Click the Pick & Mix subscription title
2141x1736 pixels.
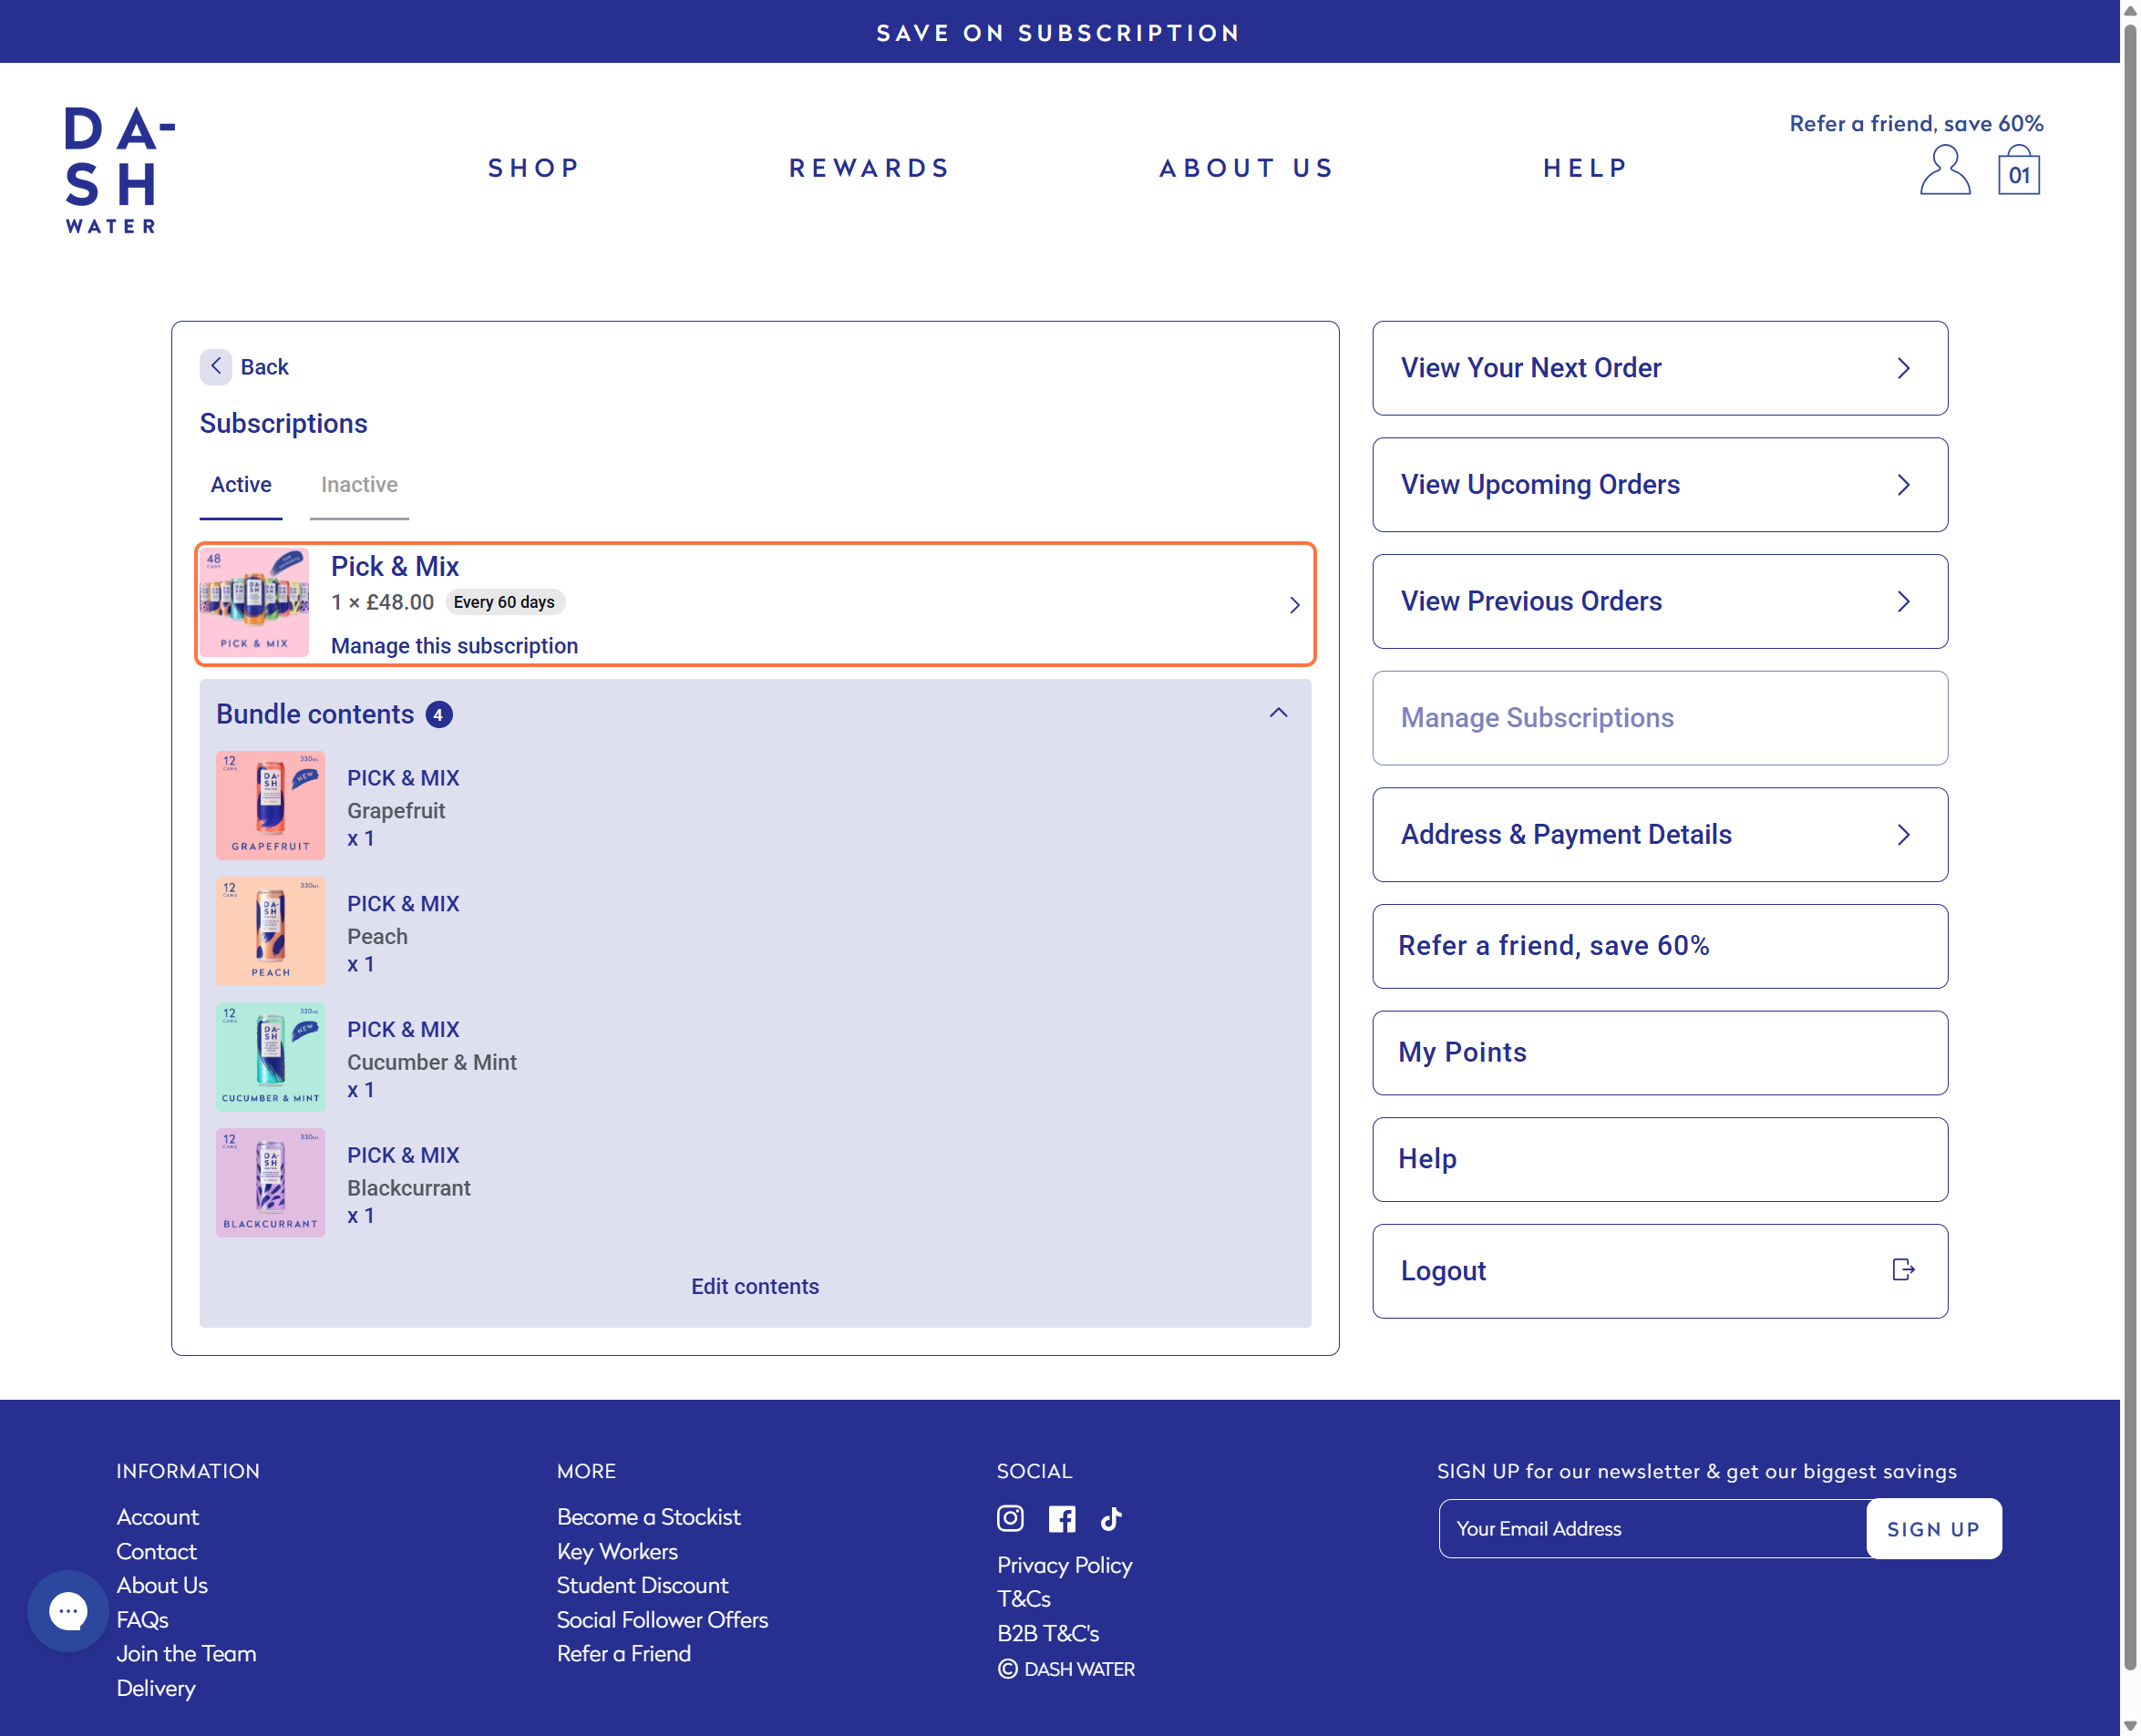(x=395, y=566)
